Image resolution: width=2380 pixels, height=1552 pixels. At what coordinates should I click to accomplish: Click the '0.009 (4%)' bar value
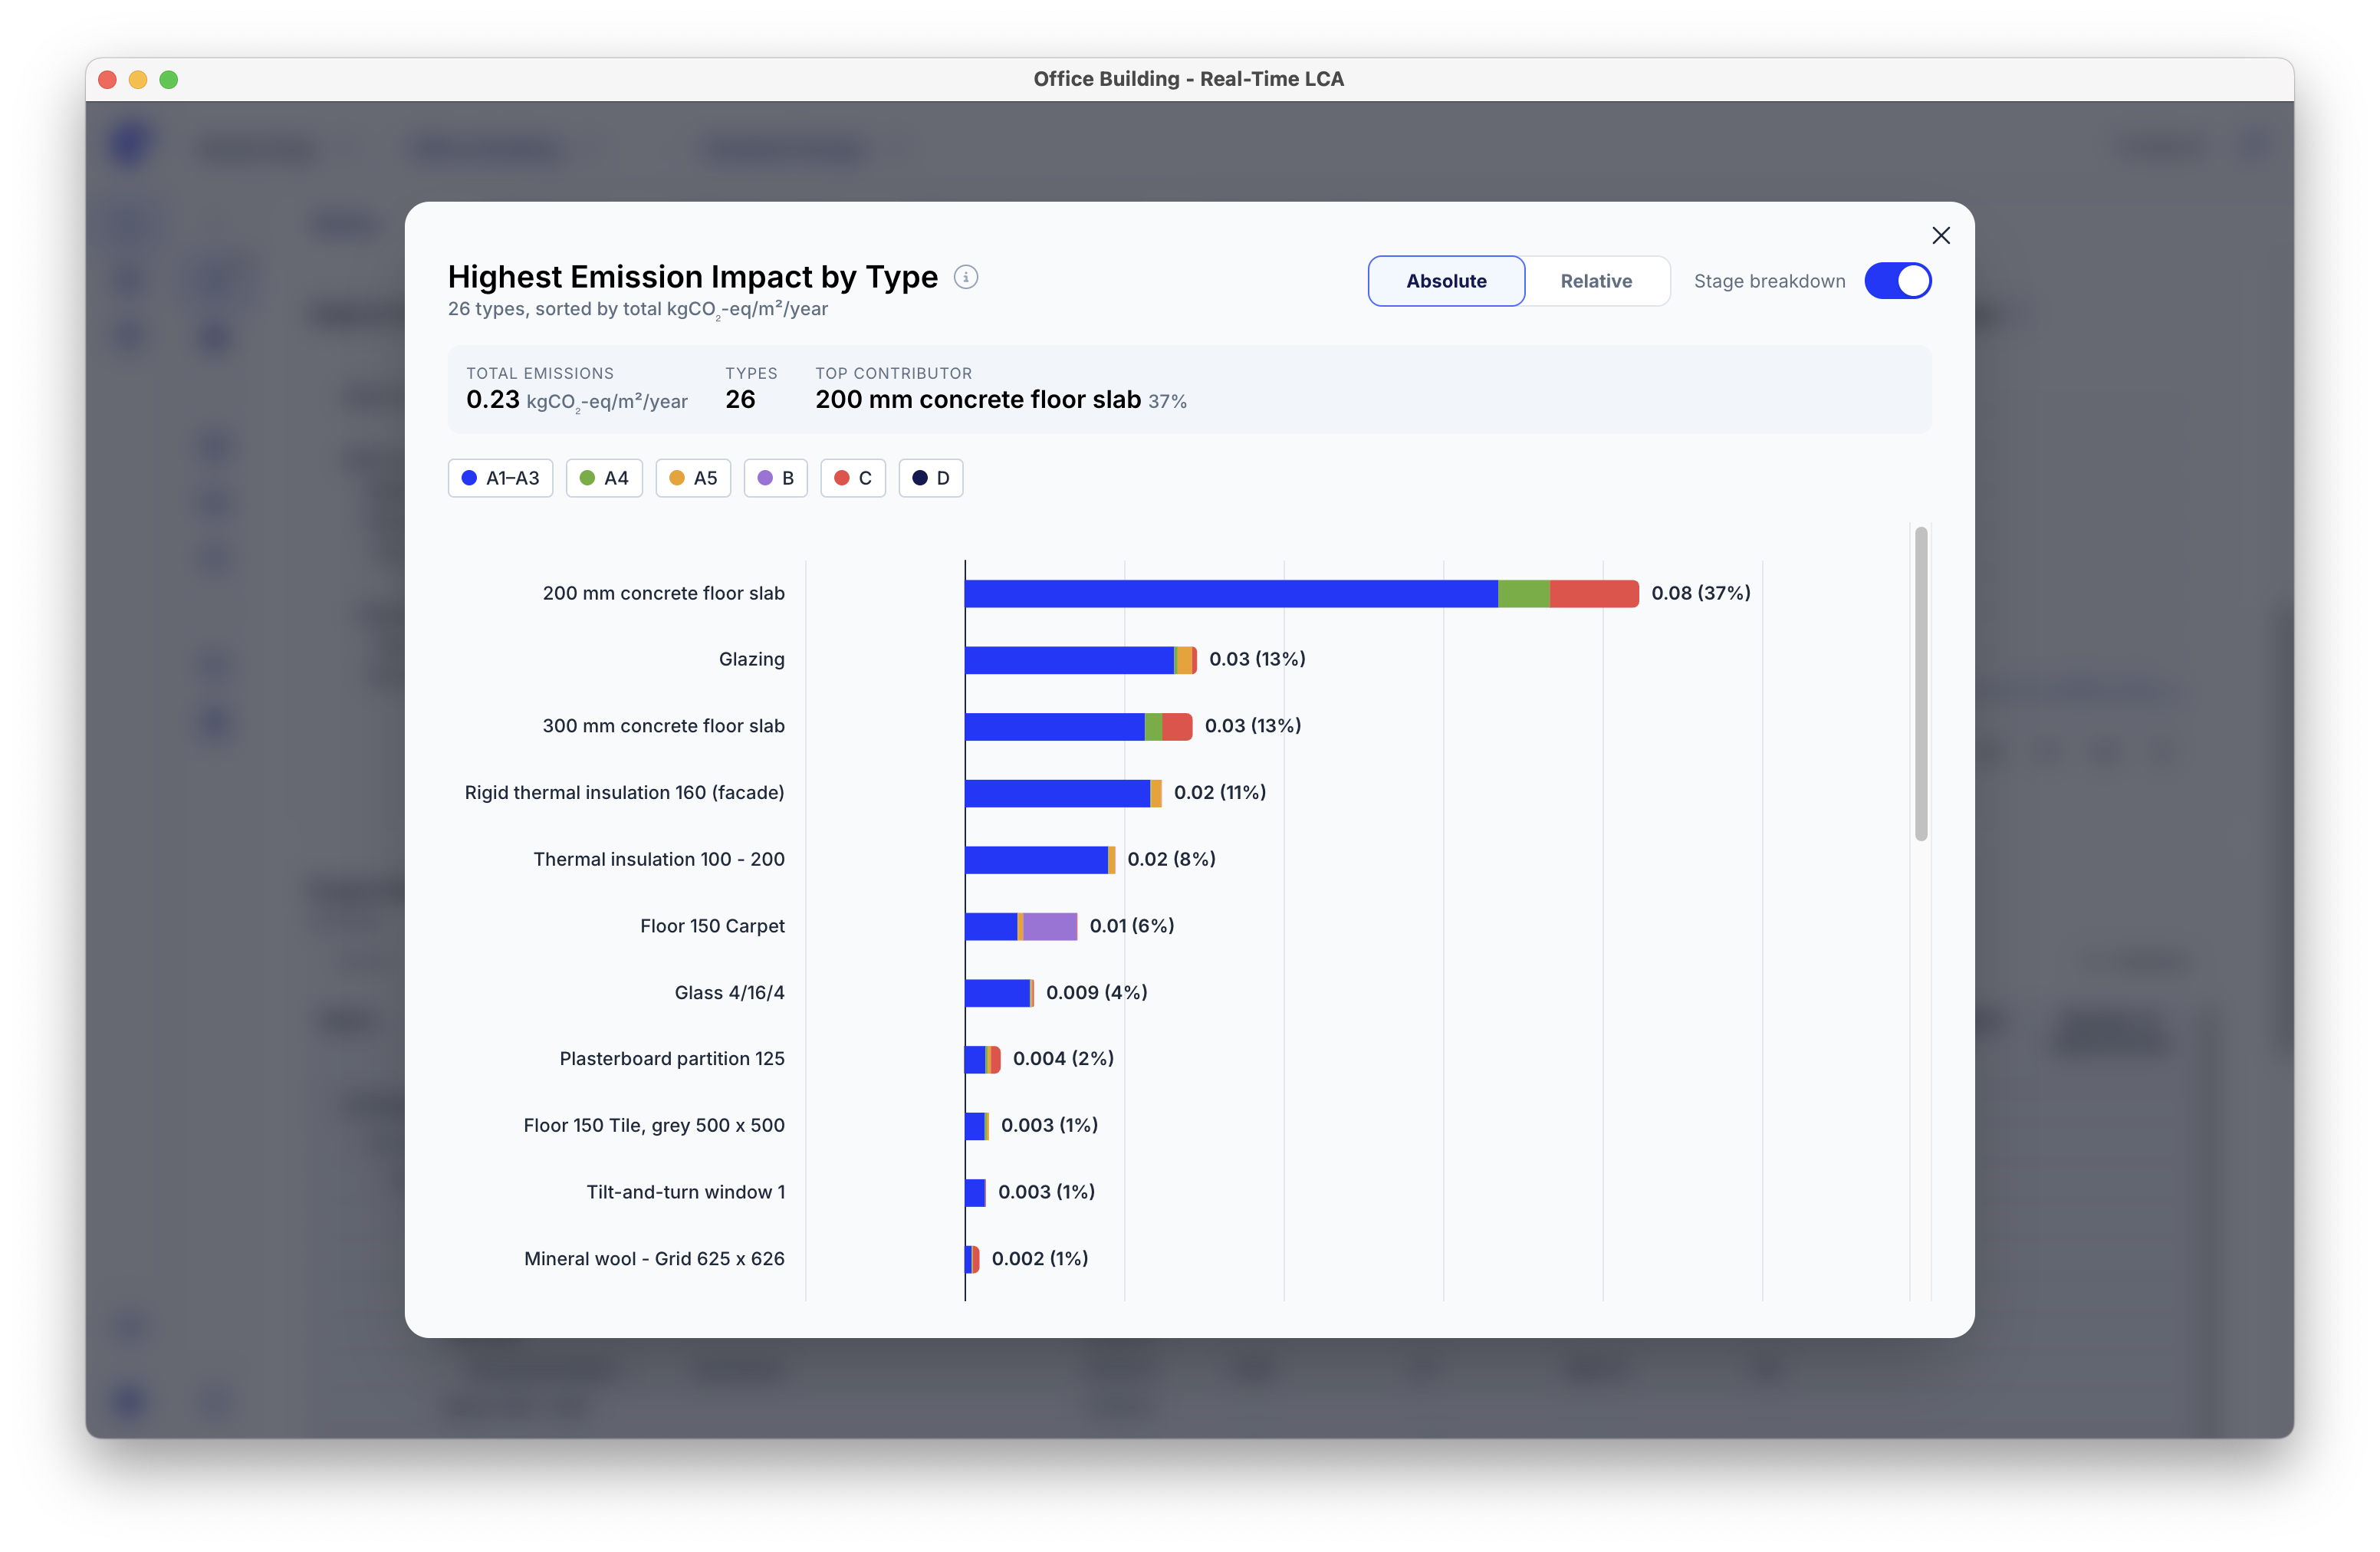coord(1097,992)
